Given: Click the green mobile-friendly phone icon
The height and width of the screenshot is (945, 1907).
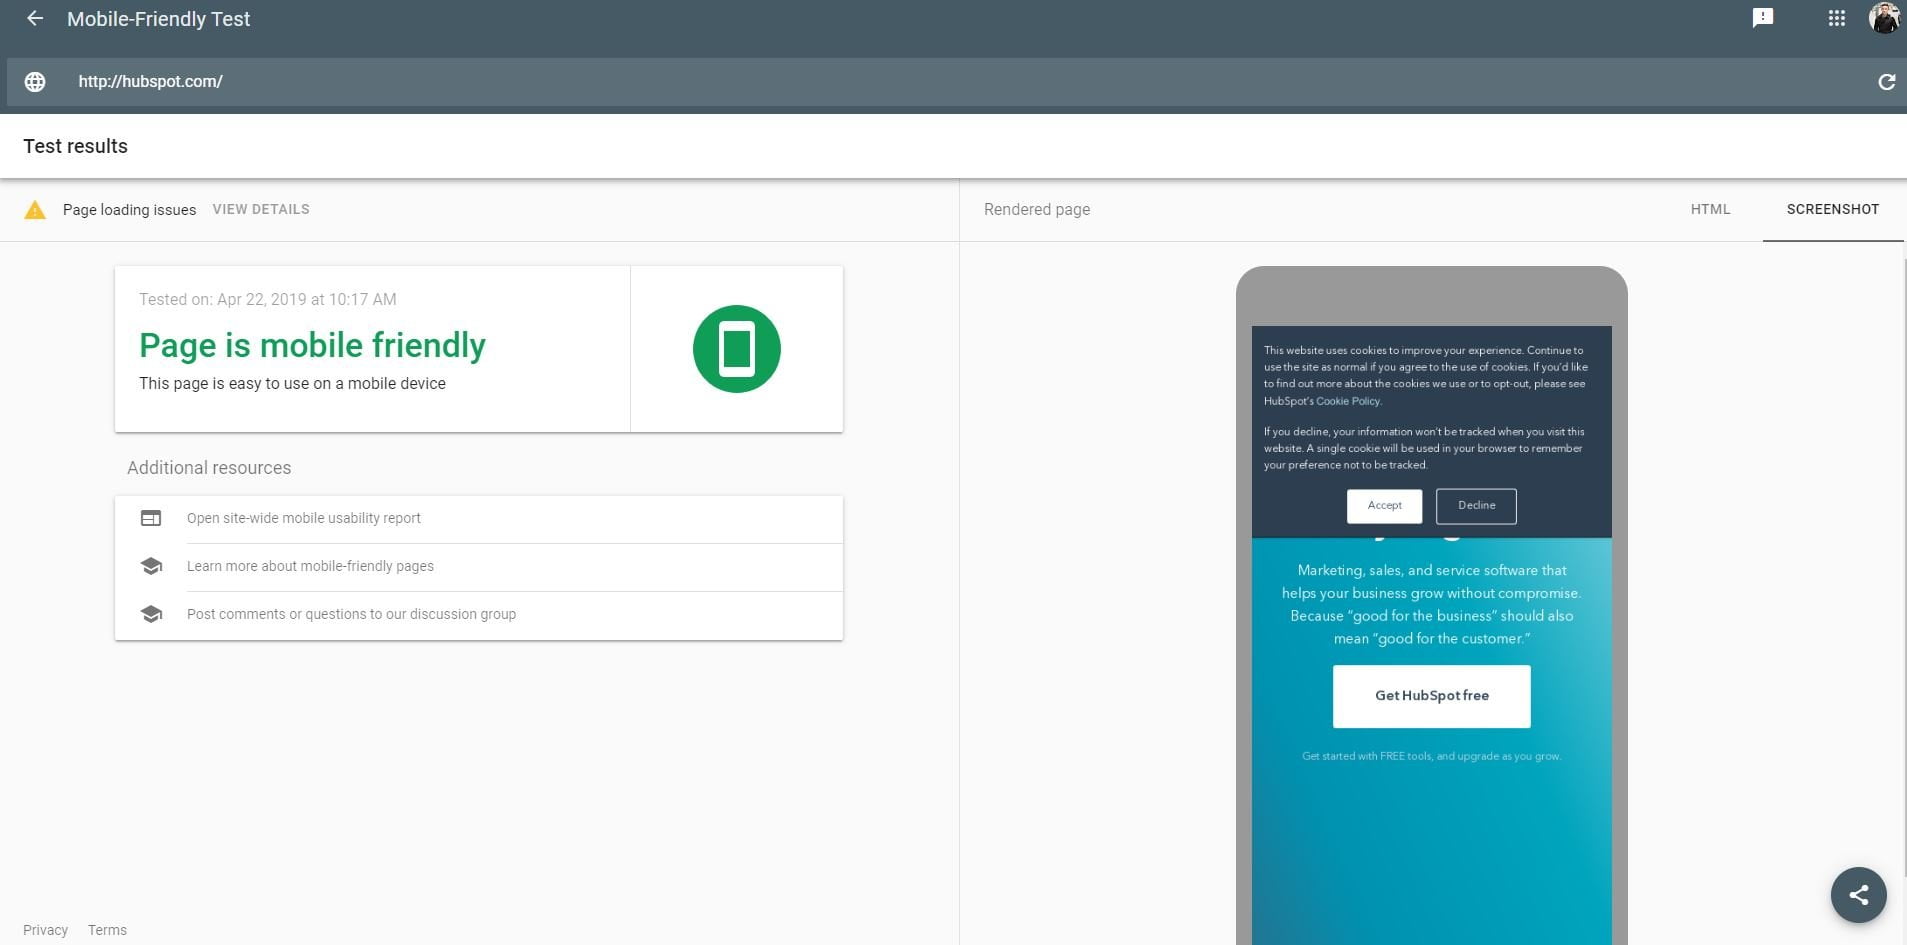Looking at the screenshot, I should click(737, 349).
